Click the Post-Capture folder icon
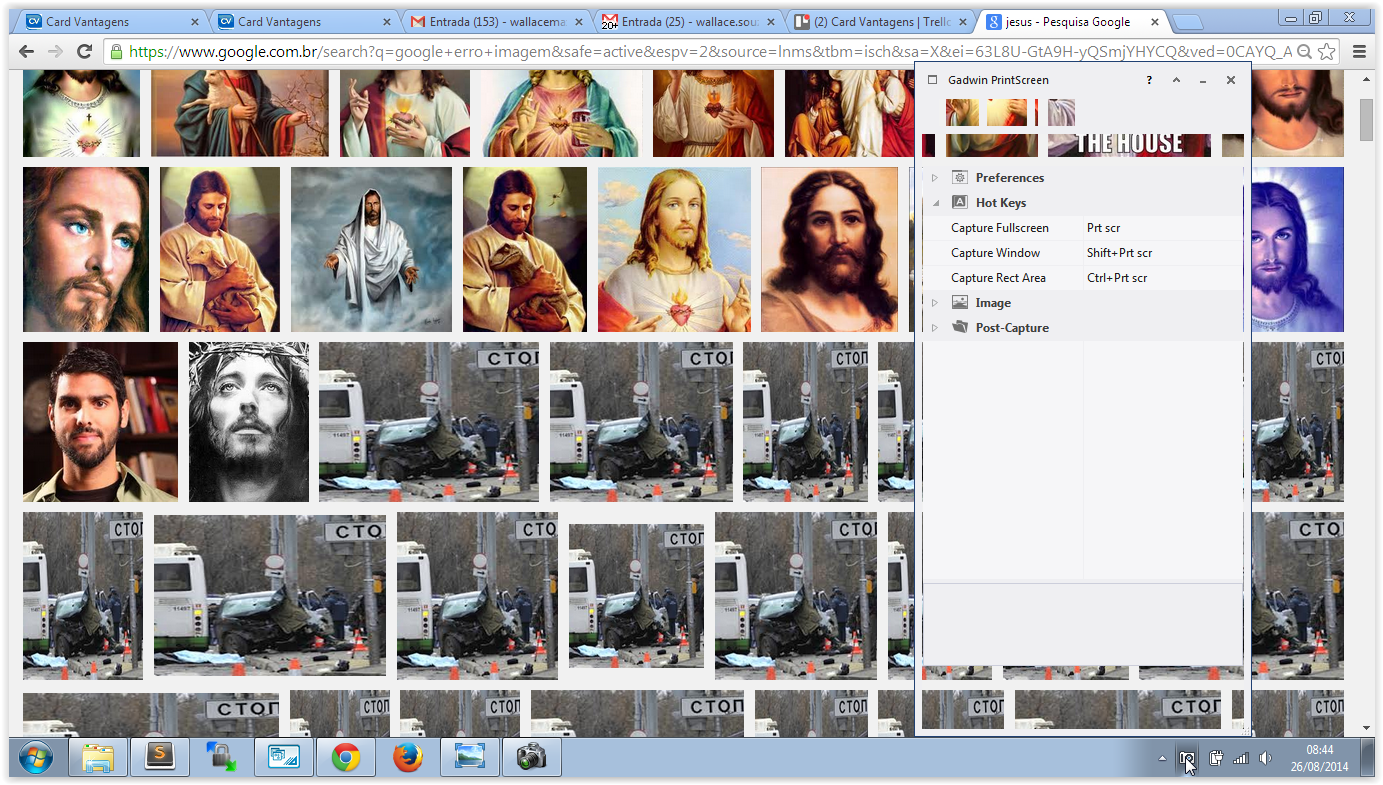This screenshot has width=1383, height=785. tap(960, 327)
